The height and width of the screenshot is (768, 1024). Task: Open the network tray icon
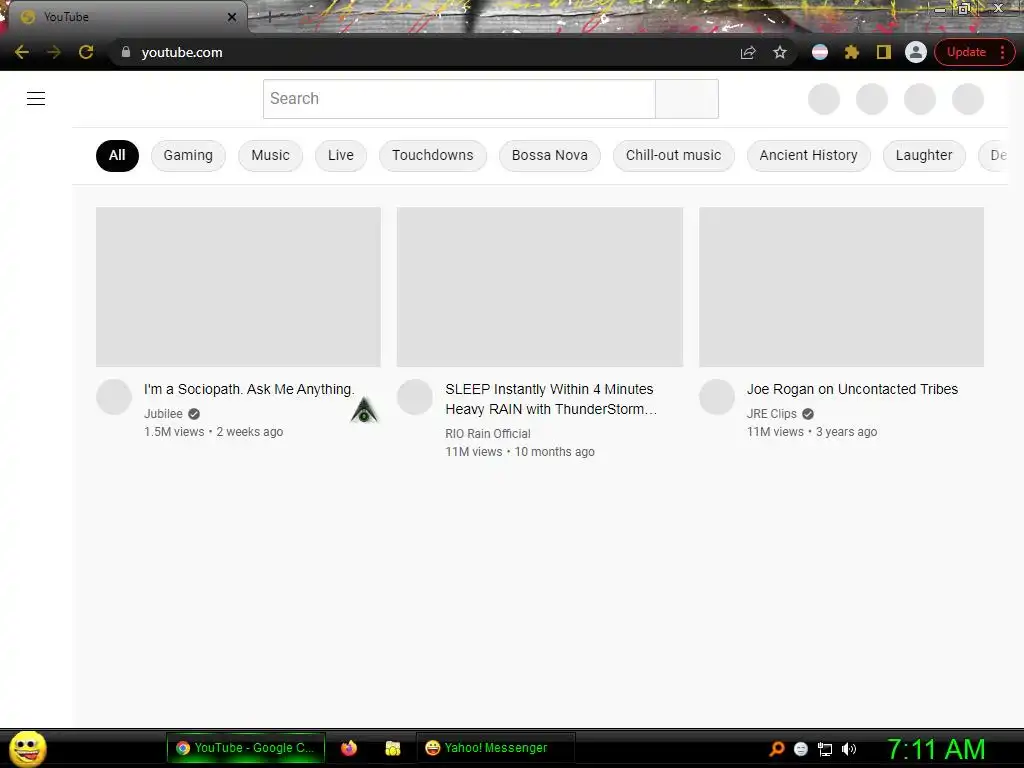click(825, 749)
